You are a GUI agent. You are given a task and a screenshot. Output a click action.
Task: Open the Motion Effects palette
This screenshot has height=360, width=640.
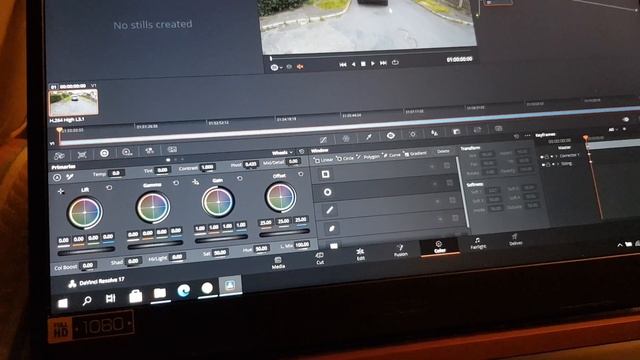pos(172,149)
